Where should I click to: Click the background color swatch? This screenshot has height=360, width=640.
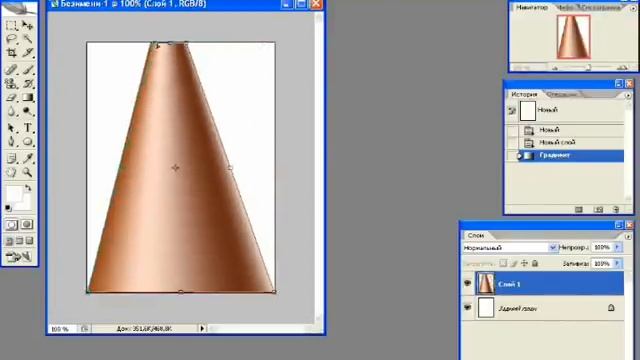click(25, 204)
